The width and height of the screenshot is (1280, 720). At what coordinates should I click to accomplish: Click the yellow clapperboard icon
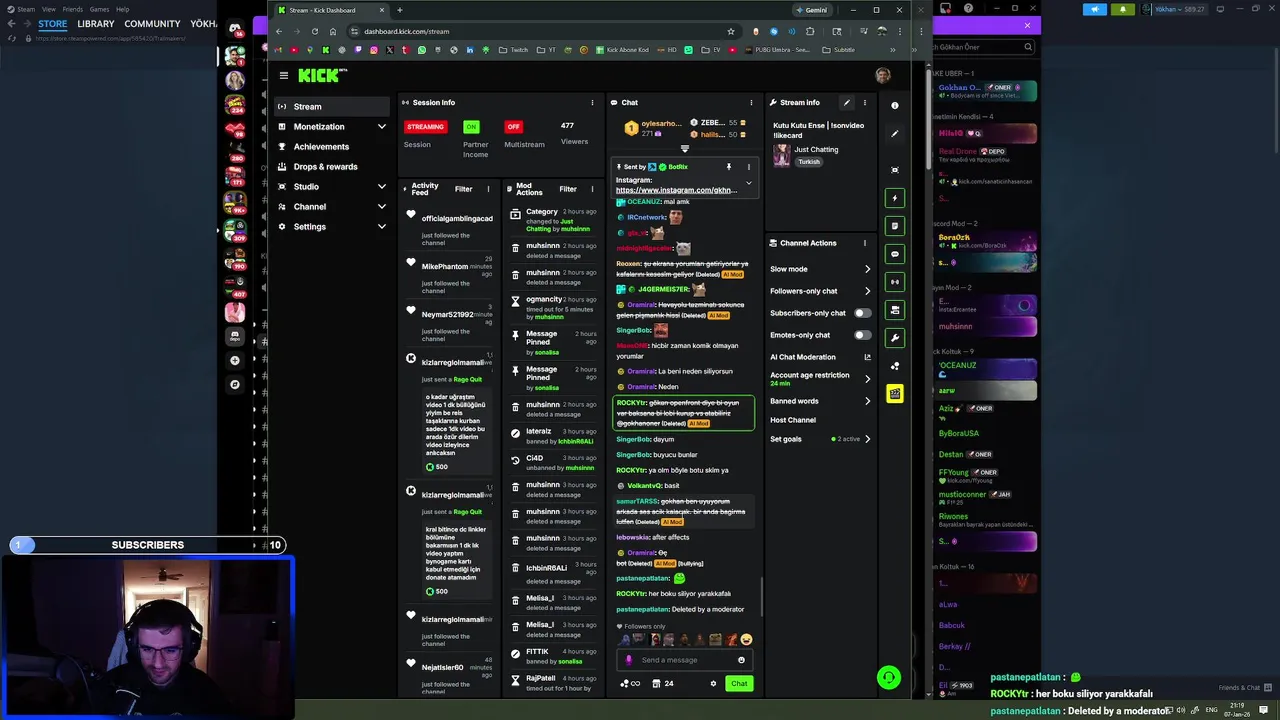click(895, 394)
